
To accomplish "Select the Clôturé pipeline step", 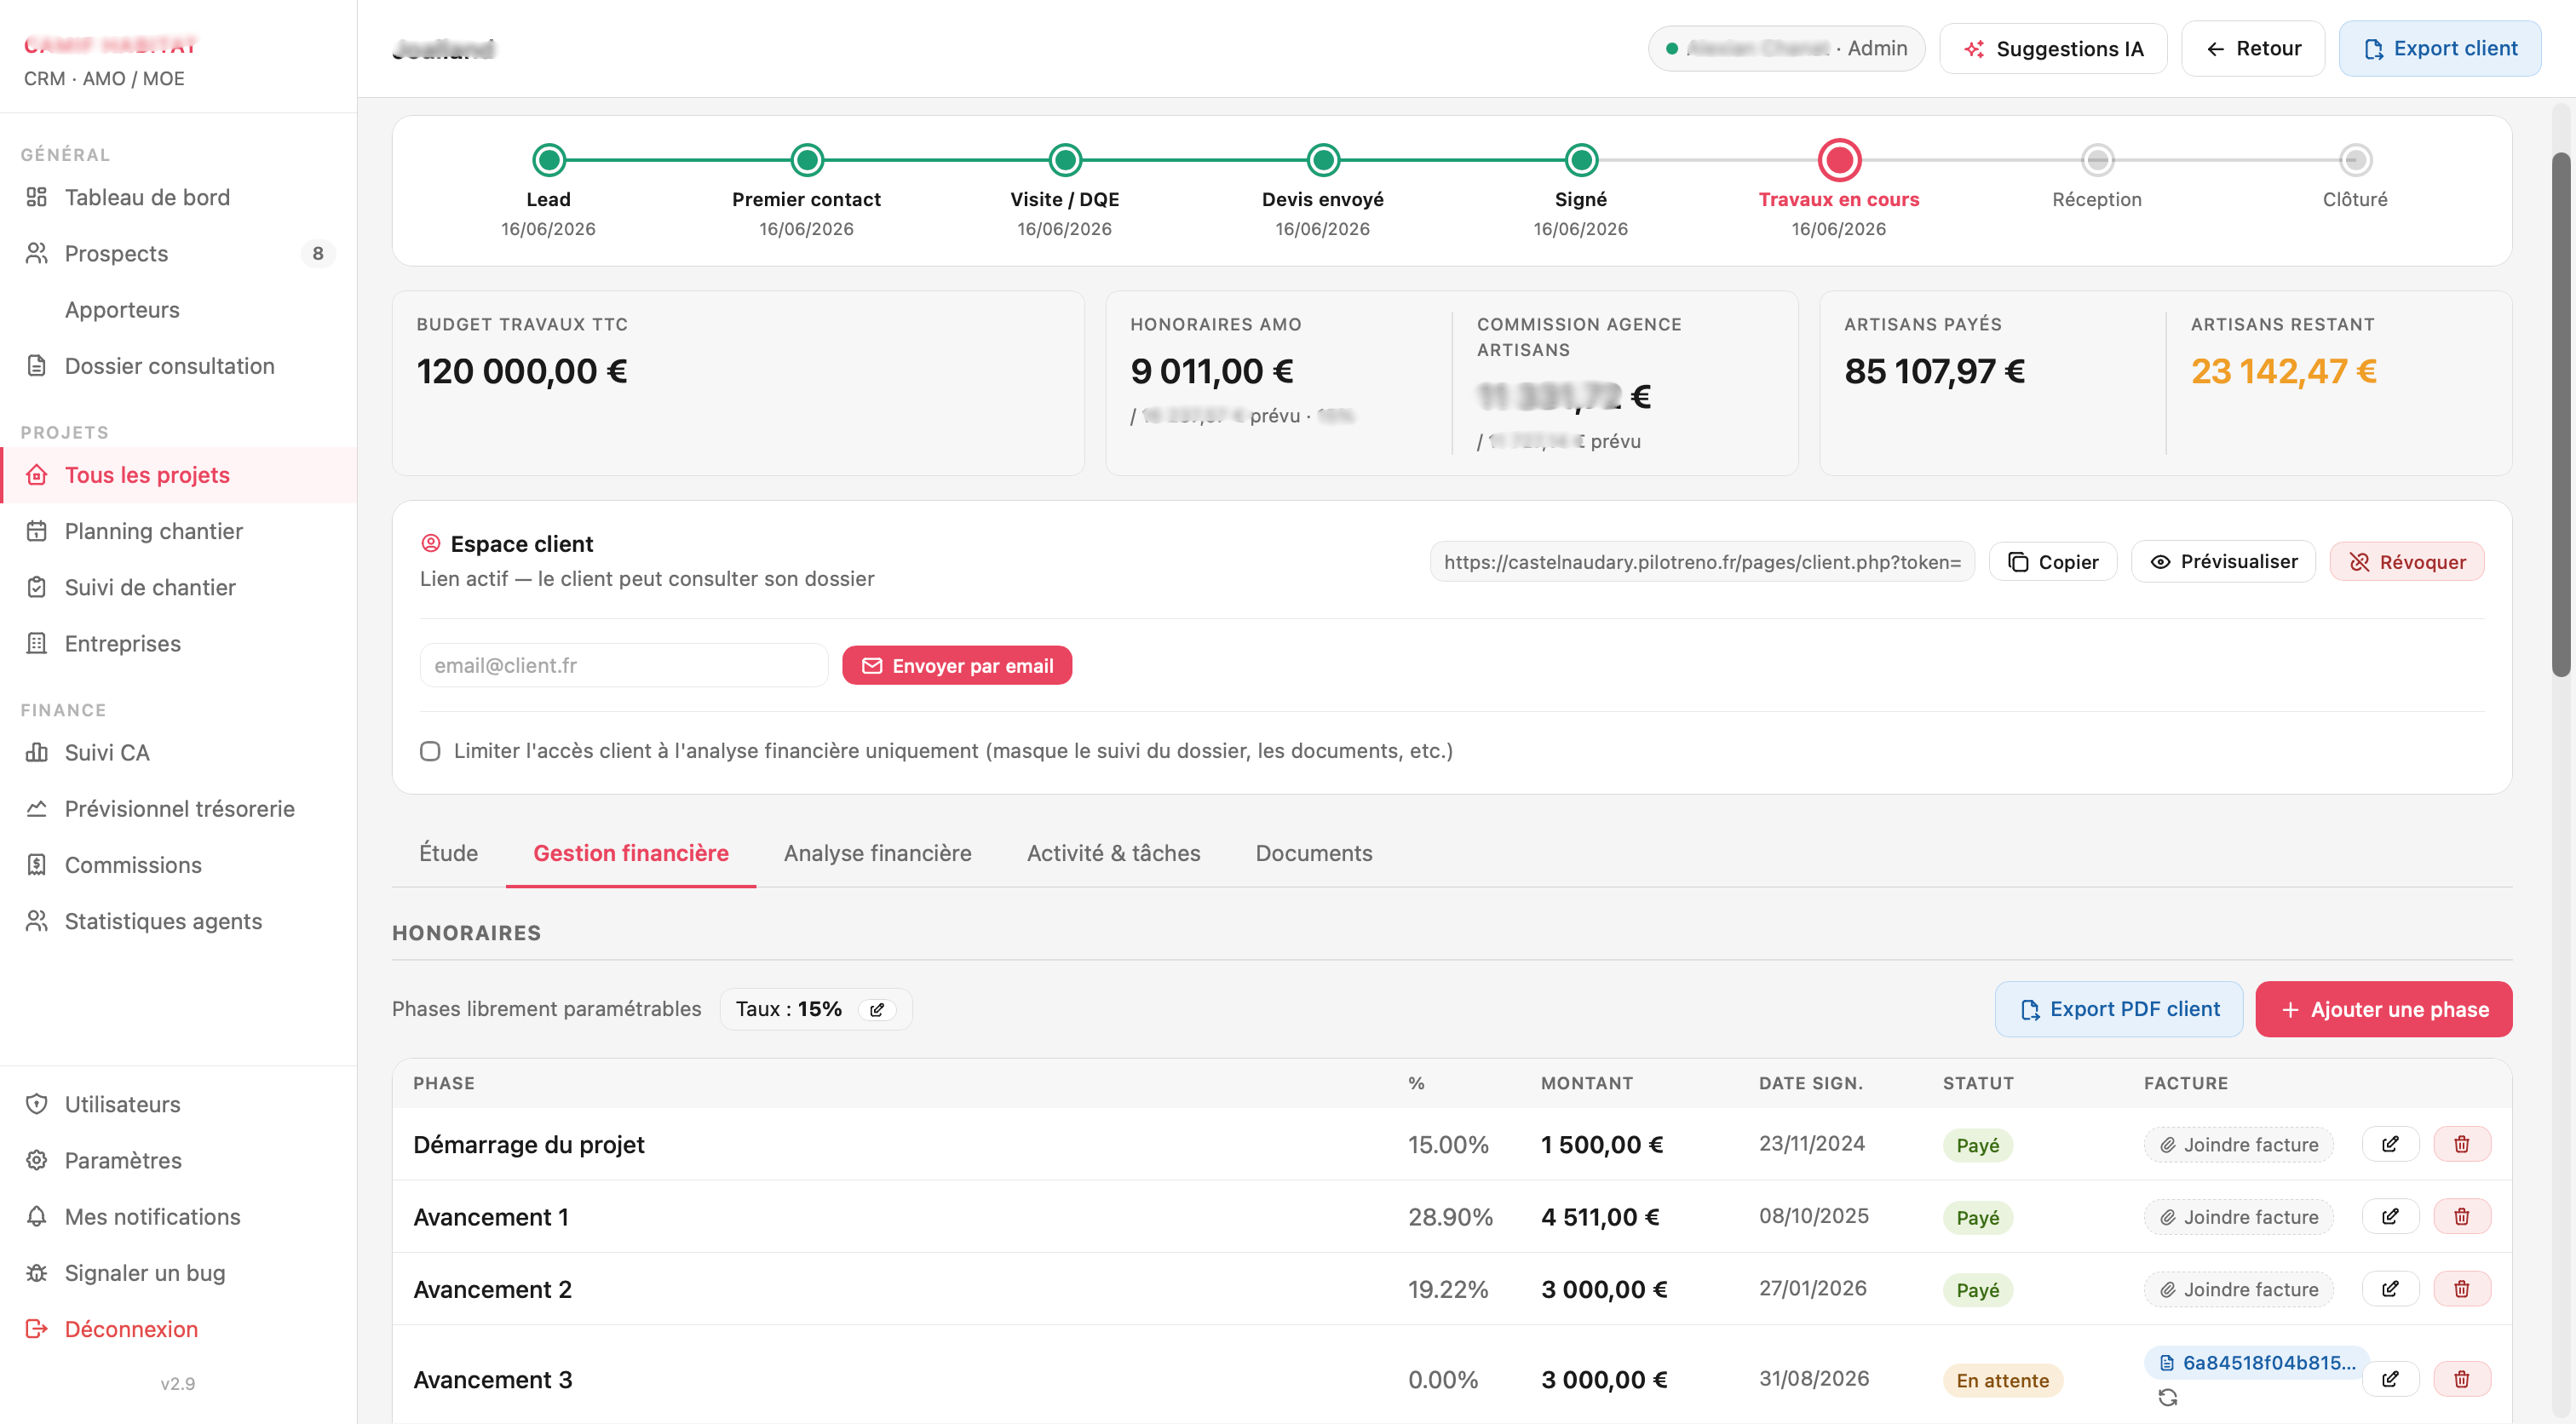I will point(2355,160).
